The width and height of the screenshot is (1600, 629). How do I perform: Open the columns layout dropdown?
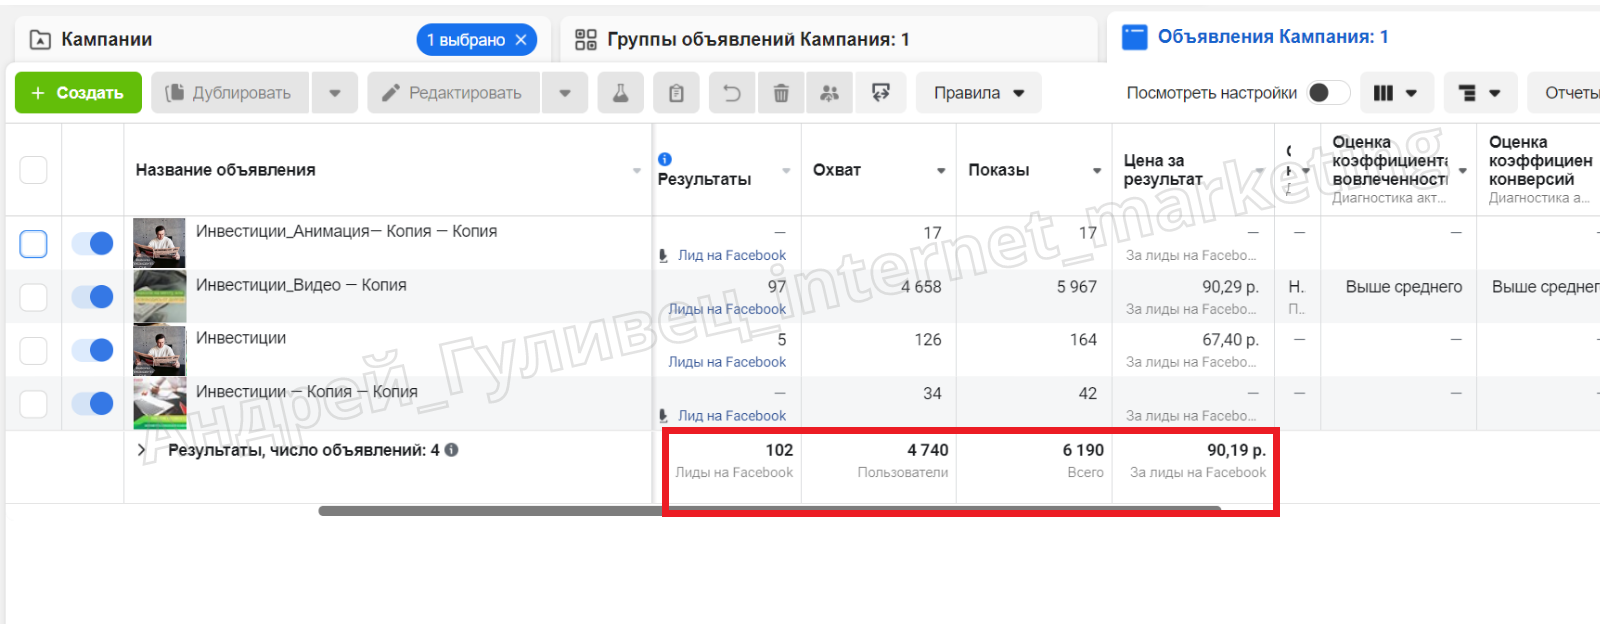coord(1395,93)
